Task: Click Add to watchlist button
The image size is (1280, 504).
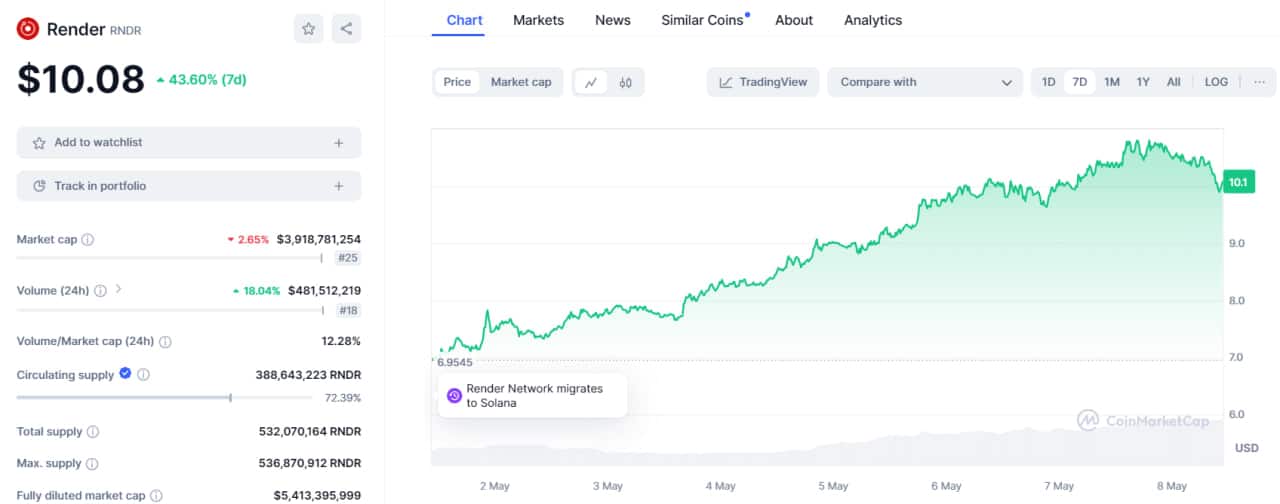Action: click(189, 143)
